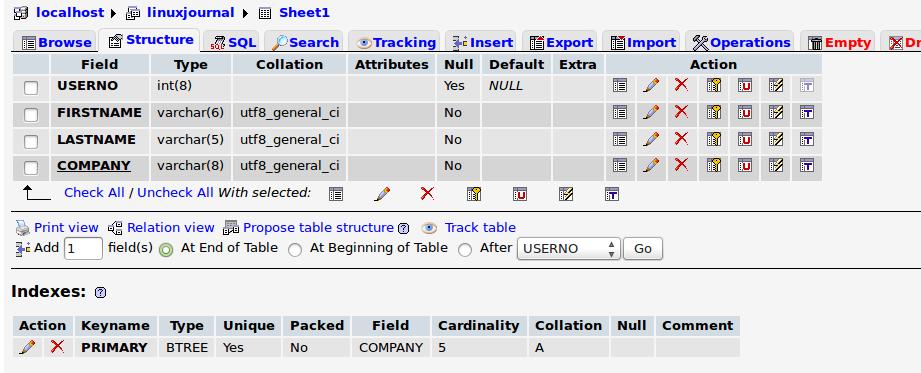This screenshot has width=921, height=373.
Task: With selected: browse icon
Action: pyautogui.click(x=336, y=194)
